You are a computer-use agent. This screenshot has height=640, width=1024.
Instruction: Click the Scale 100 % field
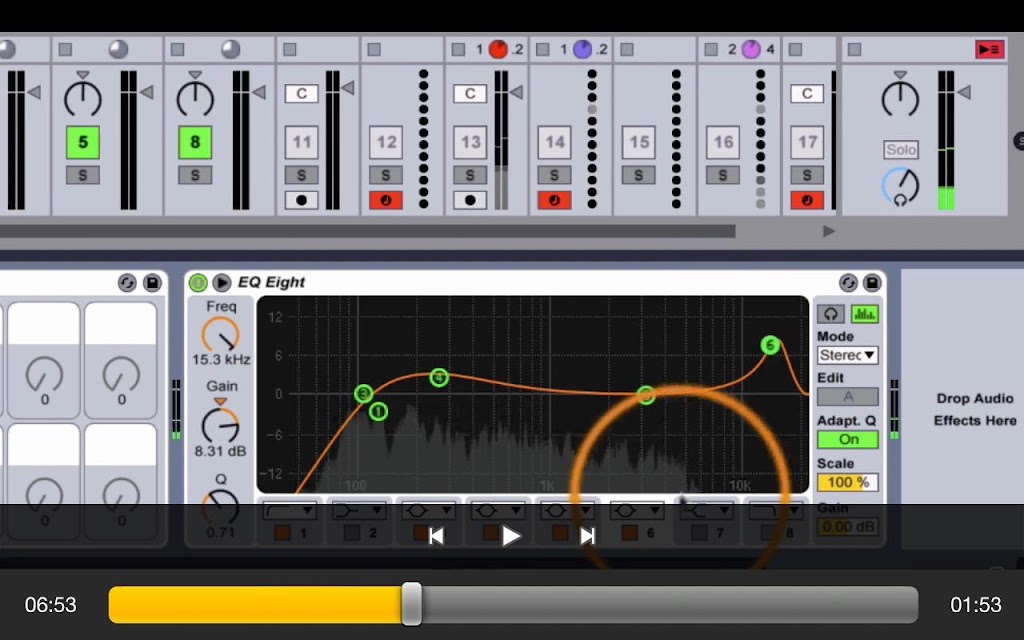click(848, 483)
